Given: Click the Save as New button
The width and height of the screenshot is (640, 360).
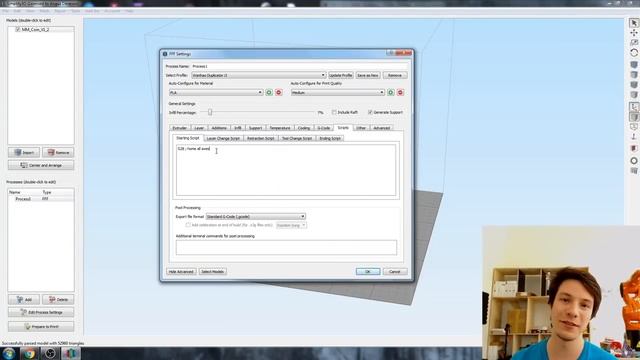Looking at the screenshot, I should [x=368, y=76].
